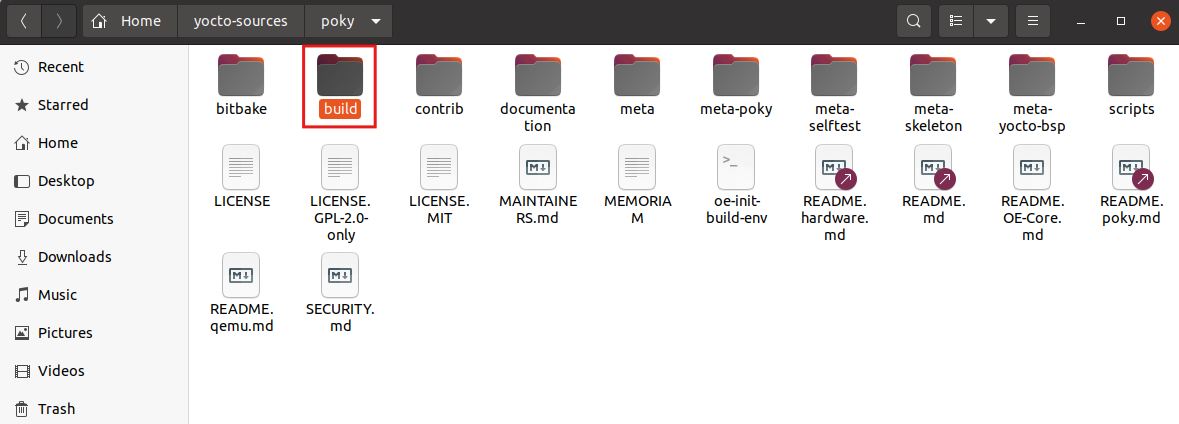Go forward with the right arrow

(x=59, y=21)
